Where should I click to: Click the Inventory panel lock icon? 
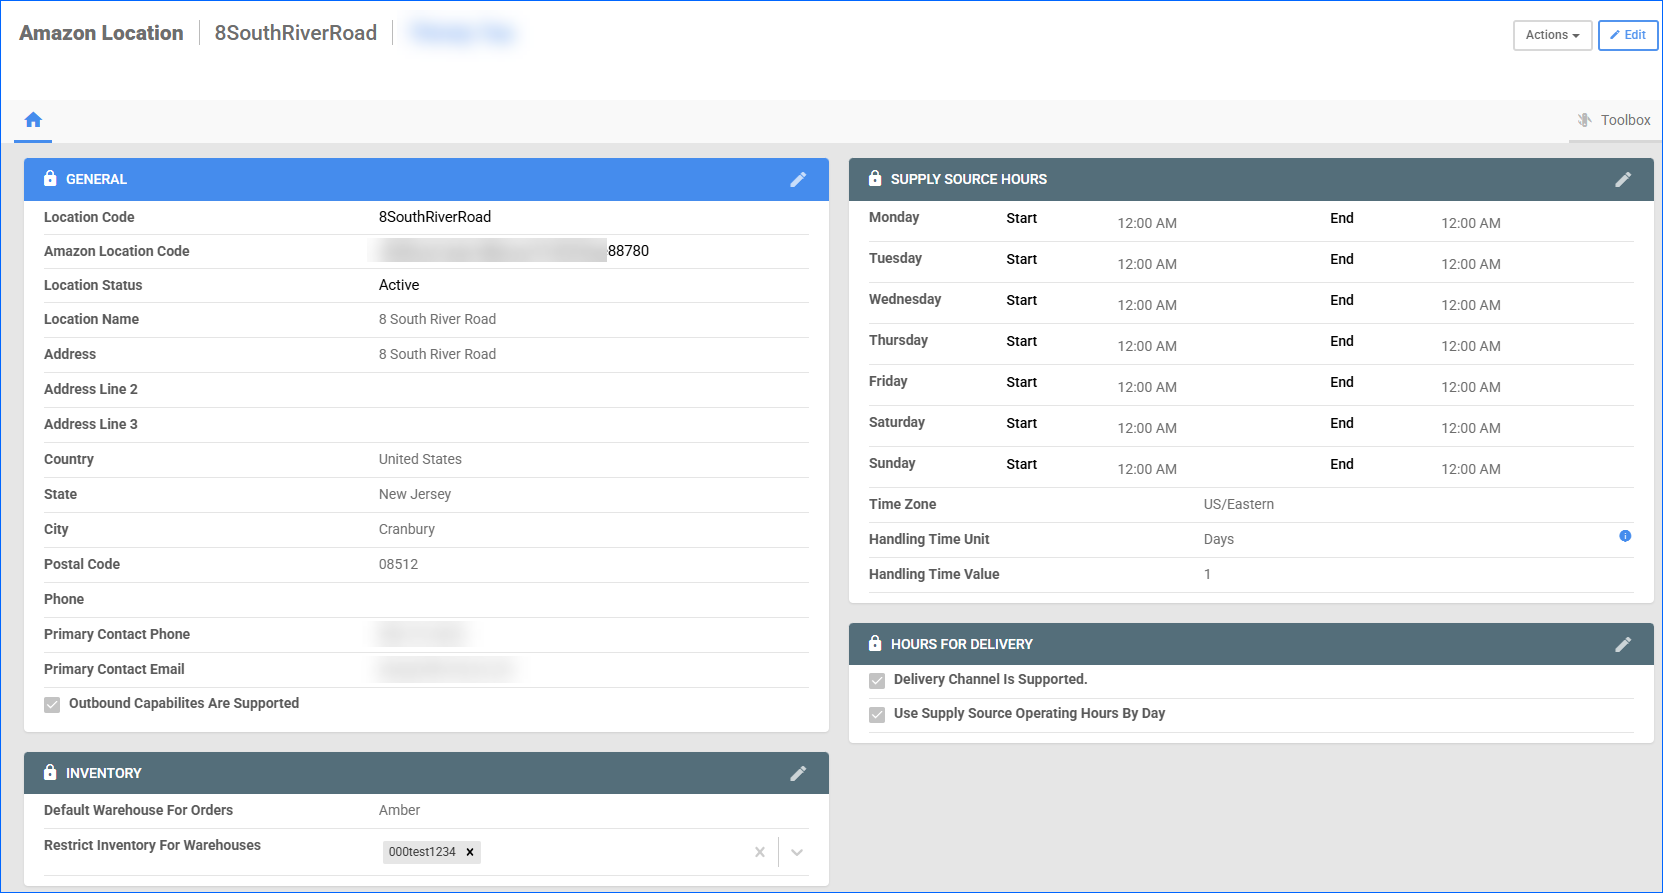(x=50, y=772)
